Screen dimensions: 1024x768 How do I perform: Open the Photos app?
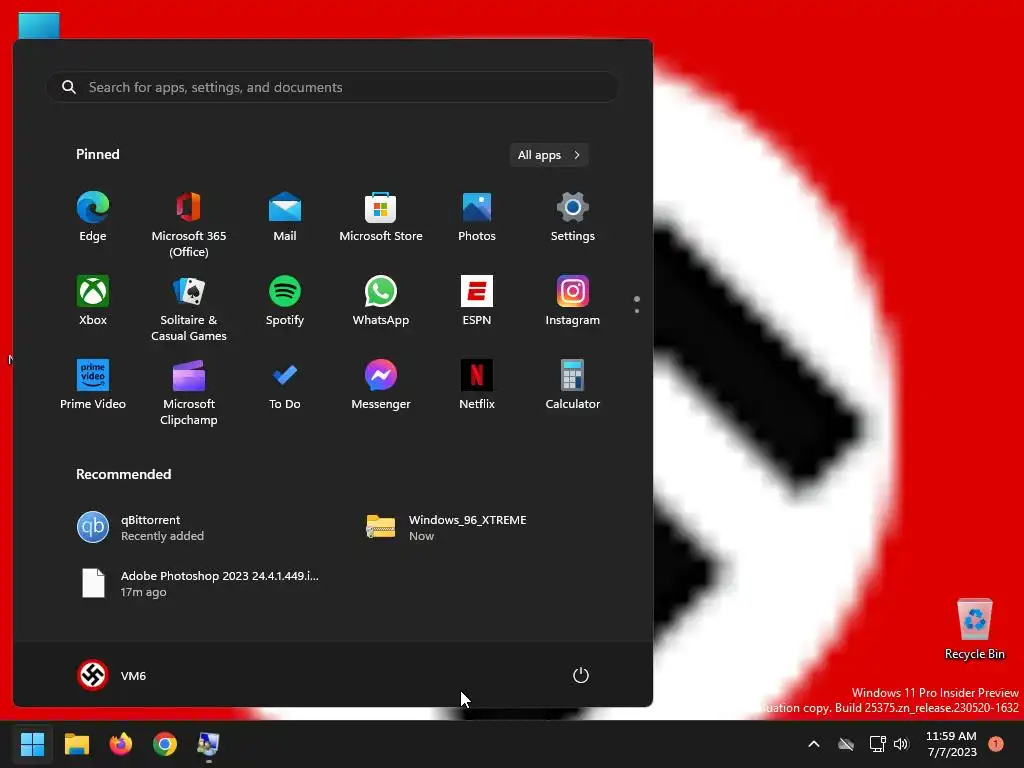point(477,217)
